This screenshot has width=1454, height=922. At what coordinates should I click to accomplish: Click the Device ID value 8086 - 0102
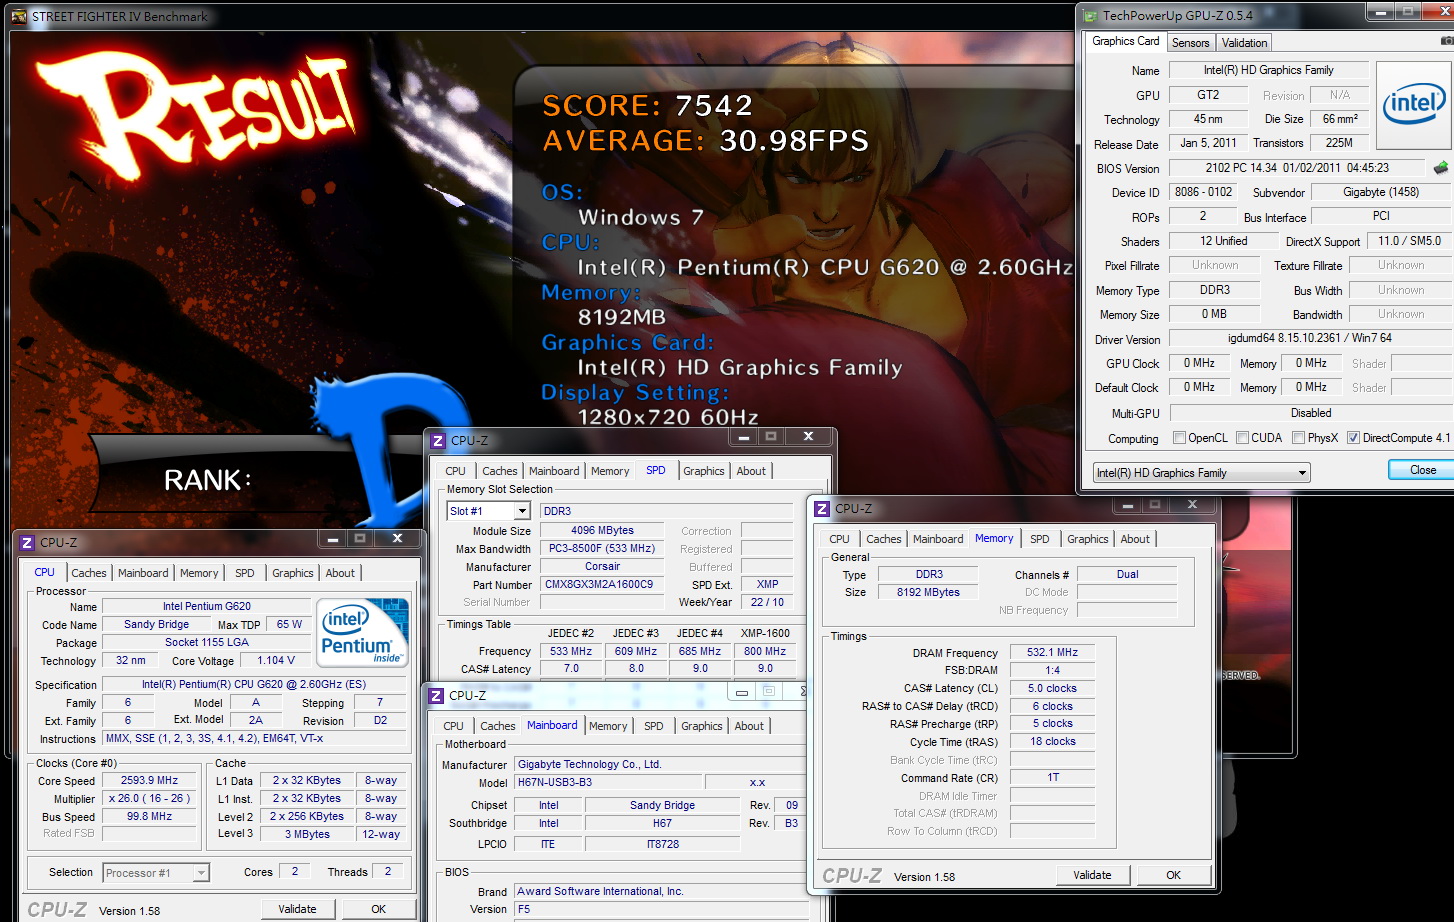1203,191
